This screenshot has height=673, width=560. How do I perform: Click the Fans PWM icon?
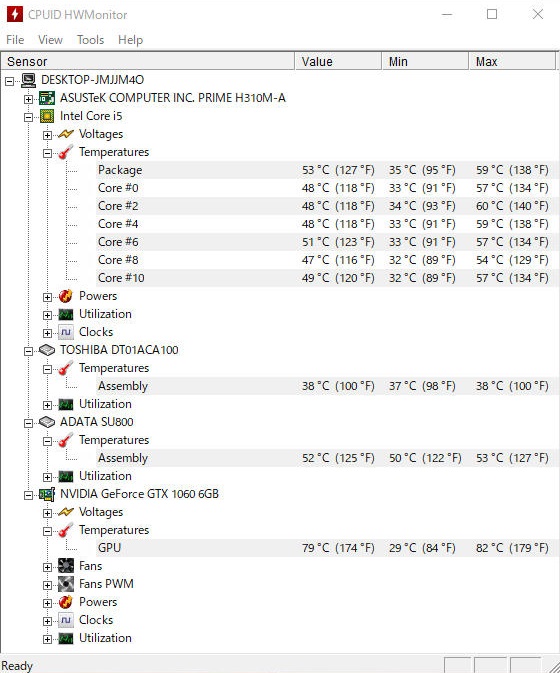[x=66, y=584]
